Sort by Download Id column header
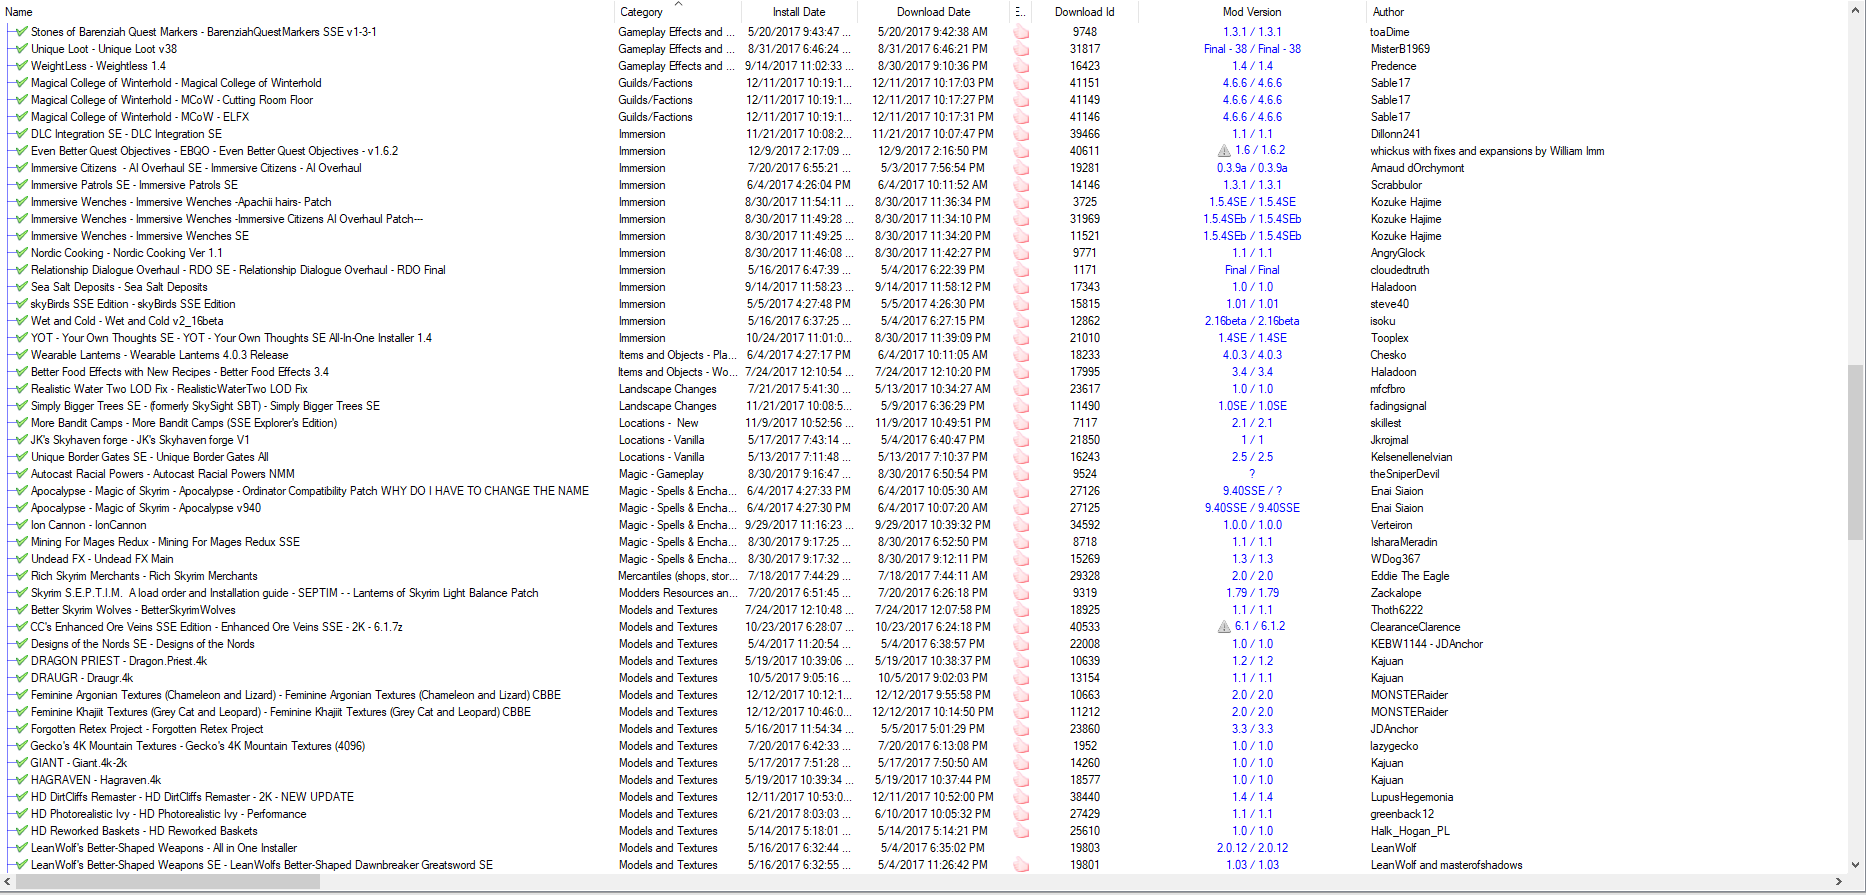The height and width of the screenshot is (895, 1866). click(1084, 12)
